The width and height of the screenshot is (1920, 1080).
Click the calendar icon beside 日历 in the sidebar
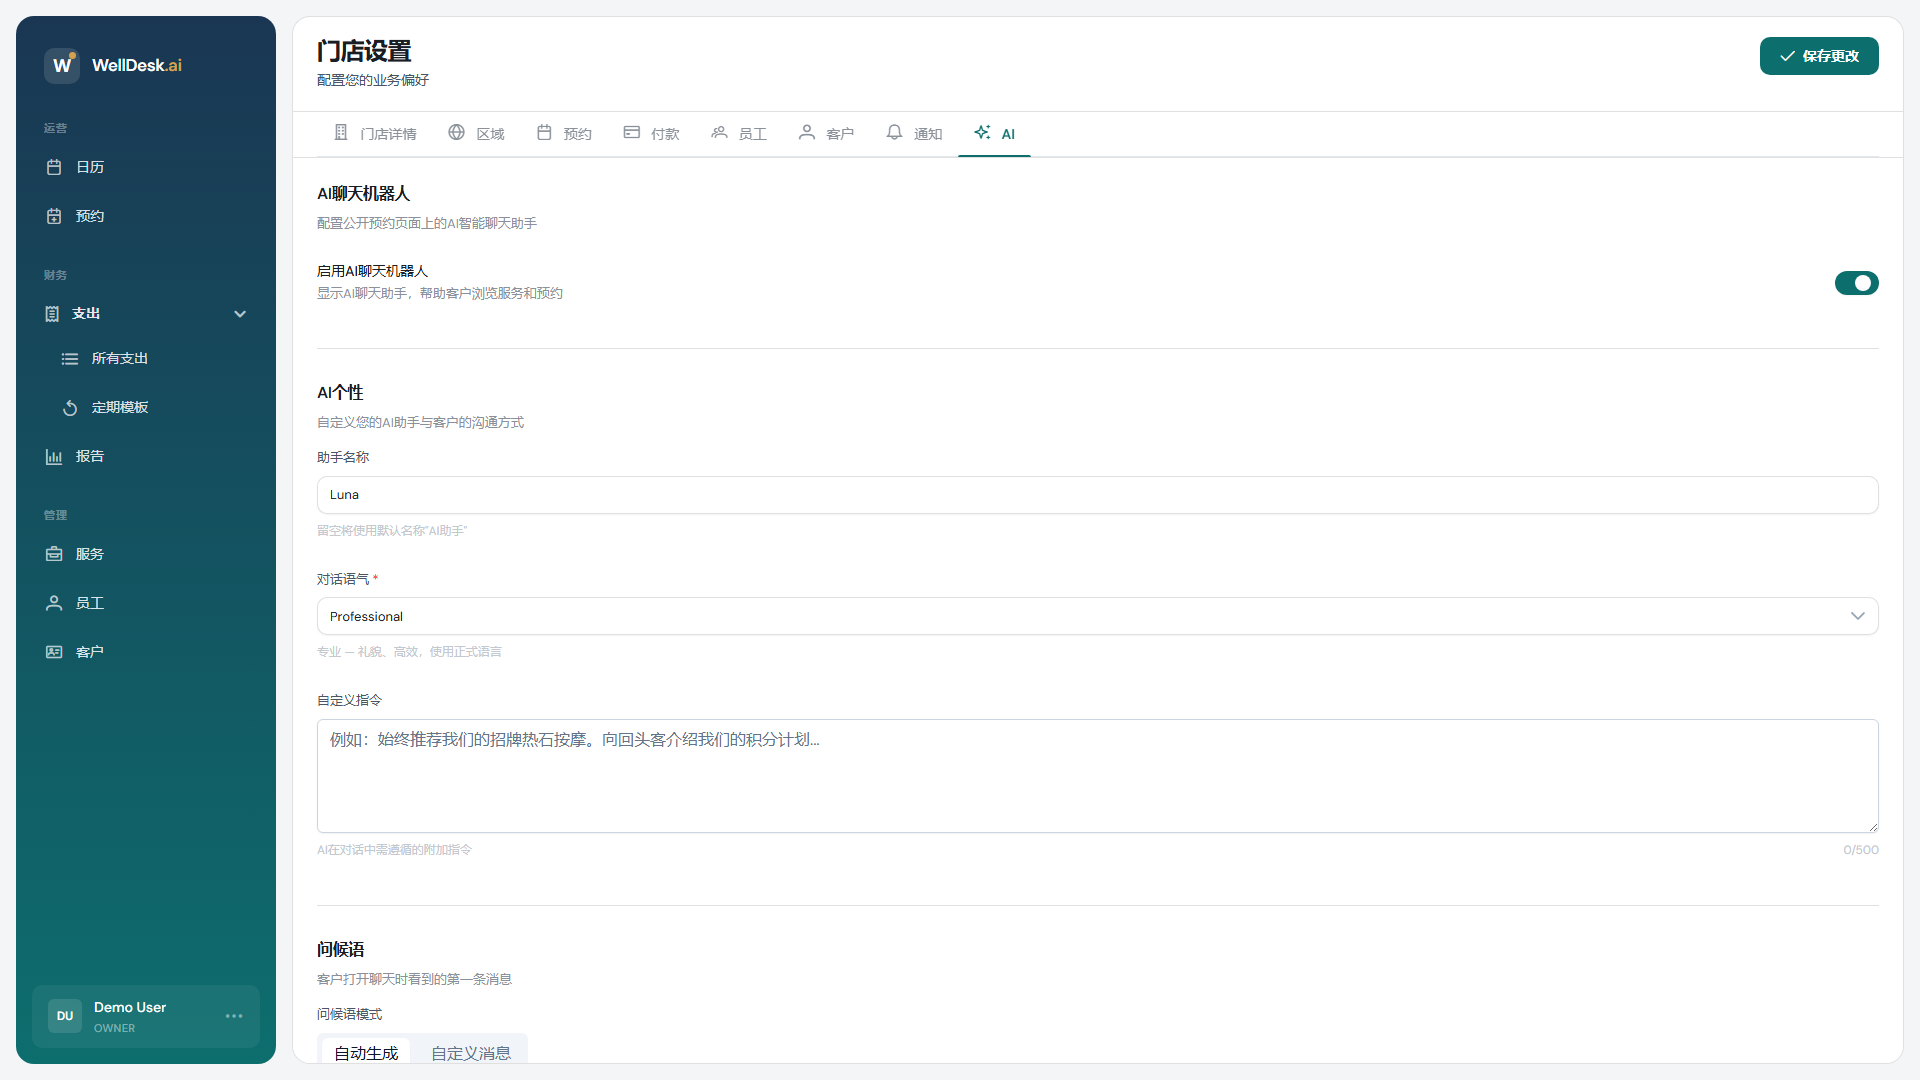pyautogui.click(x=54, y=167)
